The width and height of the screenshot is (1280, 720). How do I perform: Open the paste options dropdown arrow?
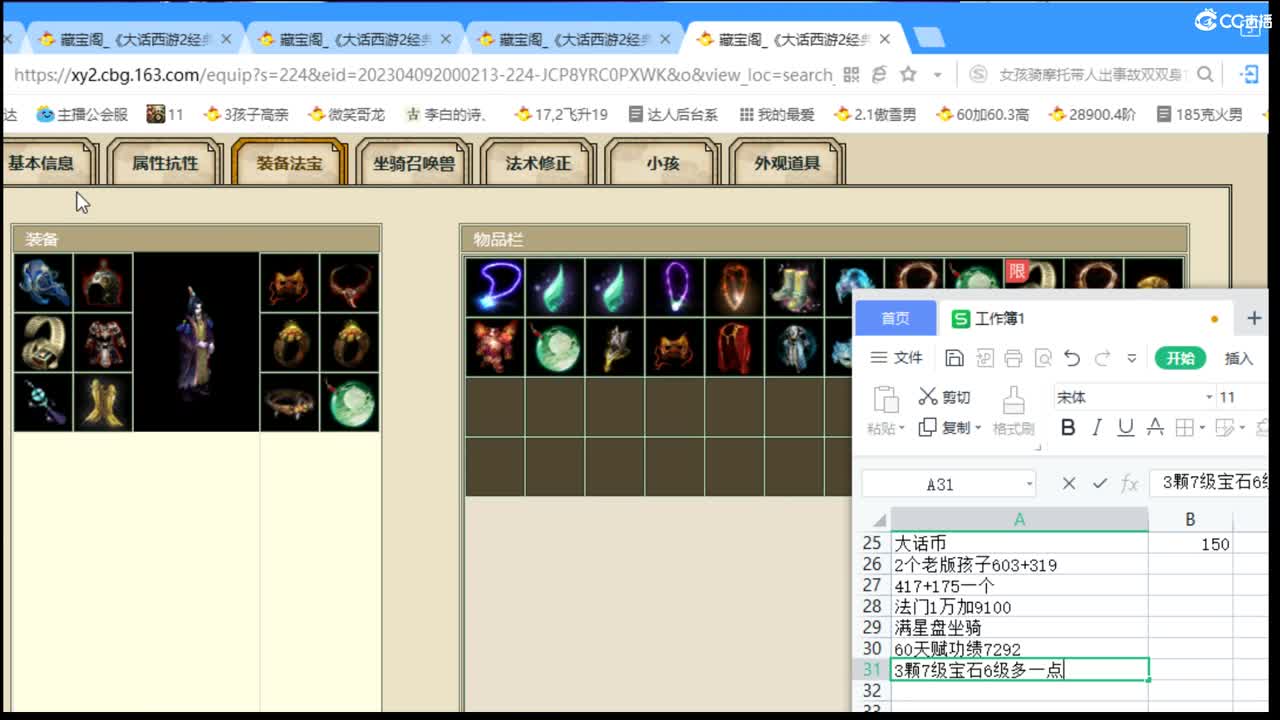(901, 429)
